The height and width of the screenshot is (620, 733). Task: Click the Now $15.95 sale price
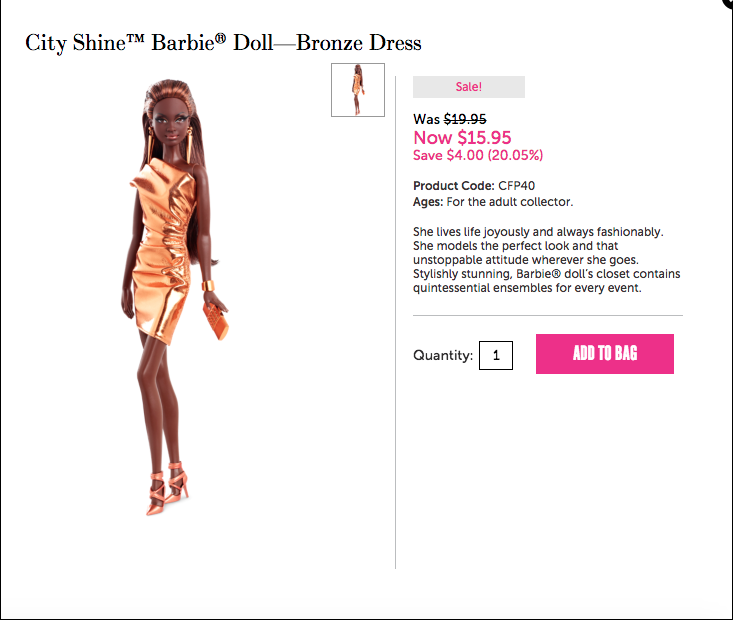(462, 137)
